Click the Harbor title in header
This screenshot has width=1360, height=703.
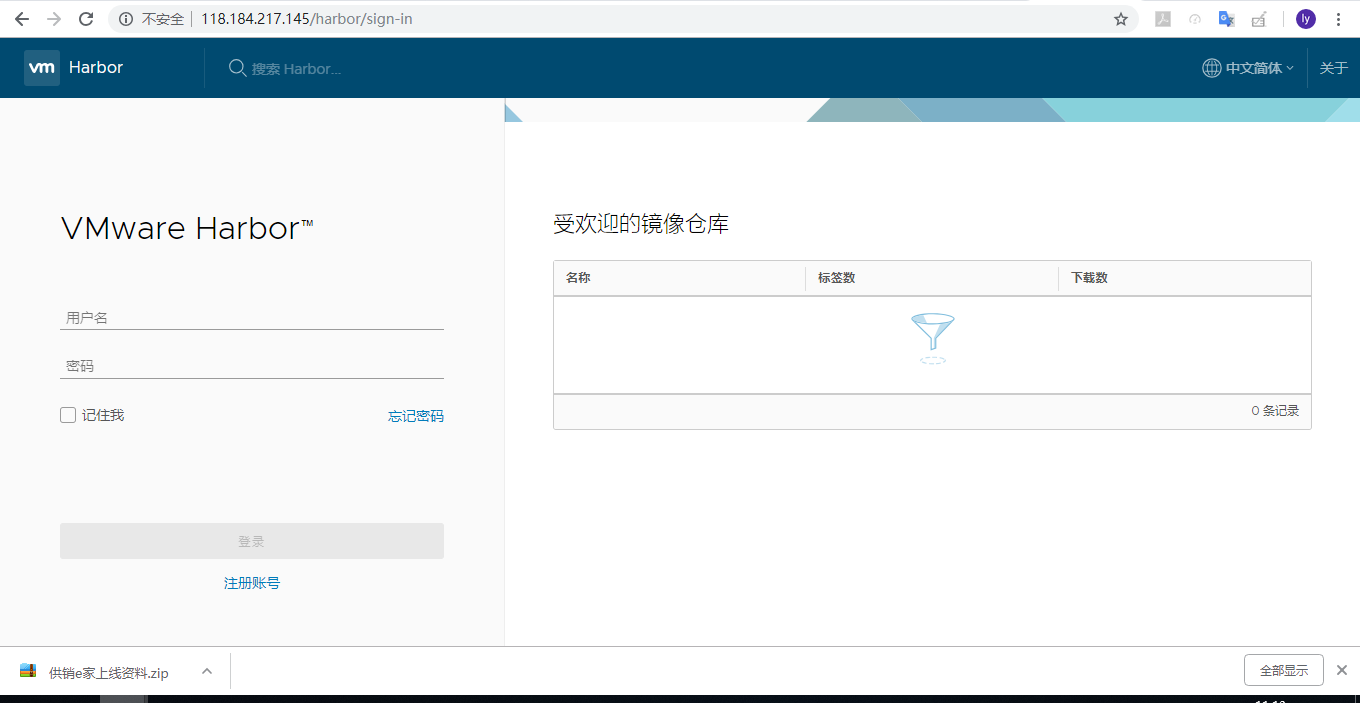96,68
